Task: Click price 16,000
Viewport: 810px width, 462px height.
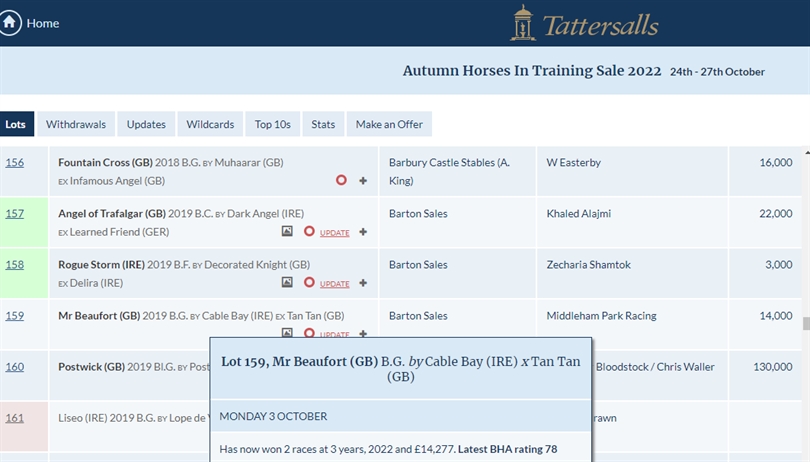Action: coord(775,162)
